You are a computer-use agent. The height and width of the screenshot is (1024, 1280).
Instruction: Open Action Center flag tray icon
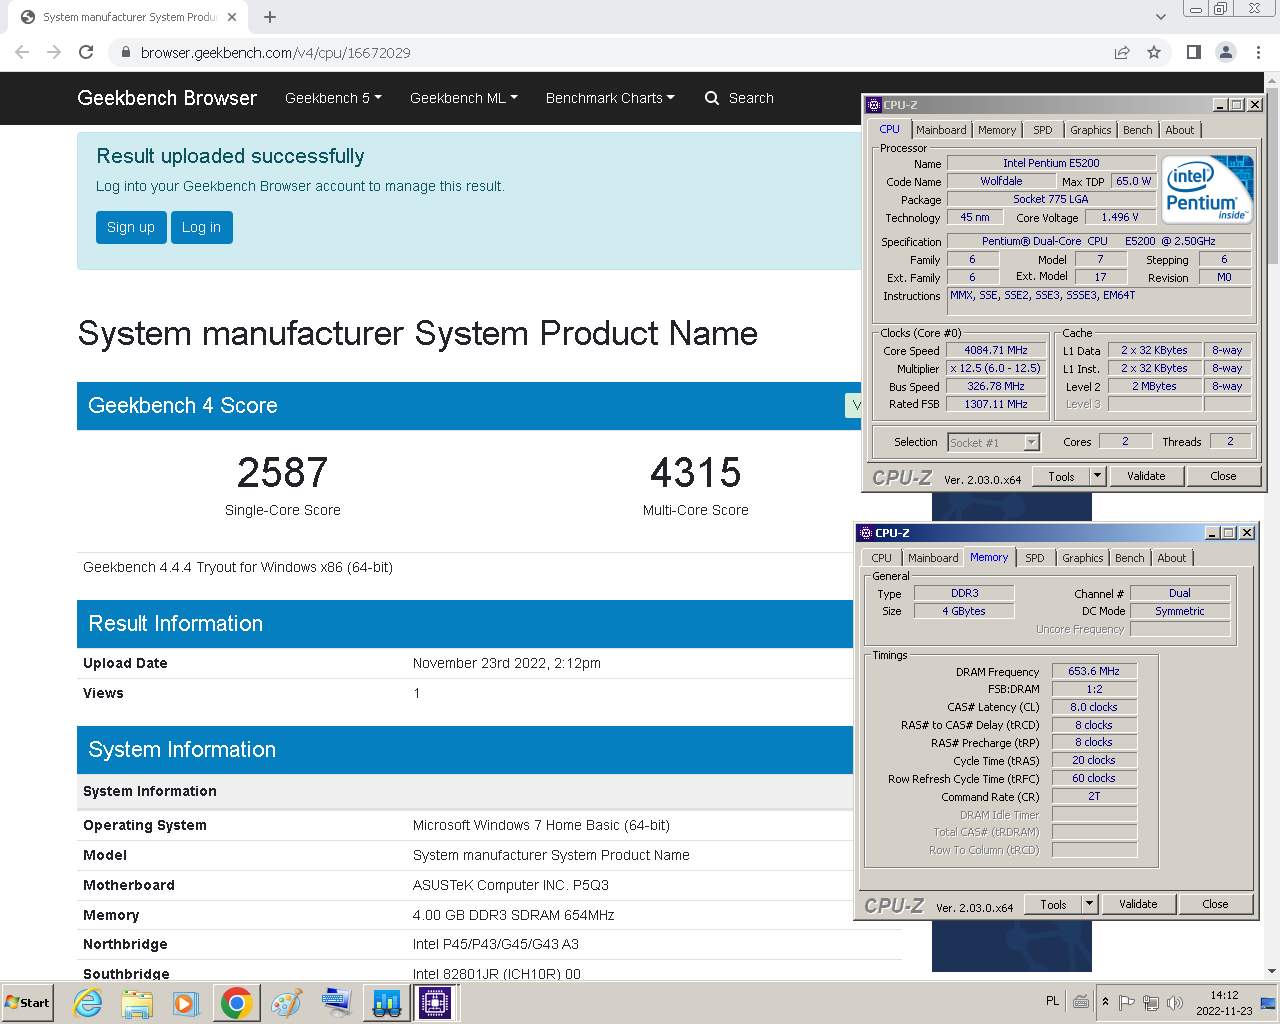click(x=1127, y=1002)
